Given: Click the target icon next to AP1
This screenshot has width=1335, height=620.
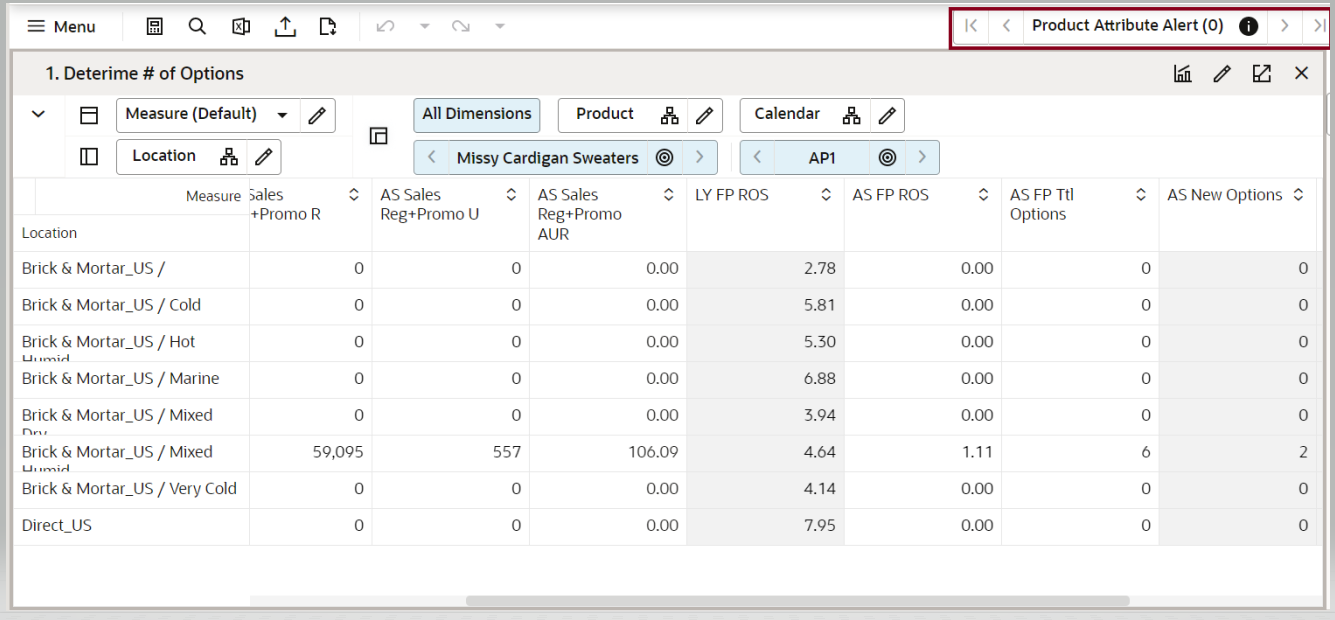Looking at the screenshot, I should [885, 158].
